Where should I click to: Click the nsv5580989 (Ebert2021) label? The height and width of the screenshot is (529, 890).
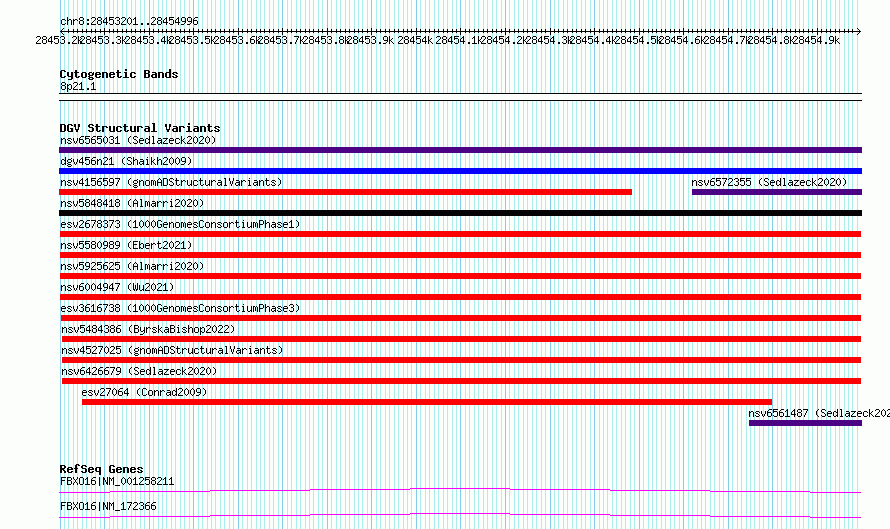coord(126,245)
